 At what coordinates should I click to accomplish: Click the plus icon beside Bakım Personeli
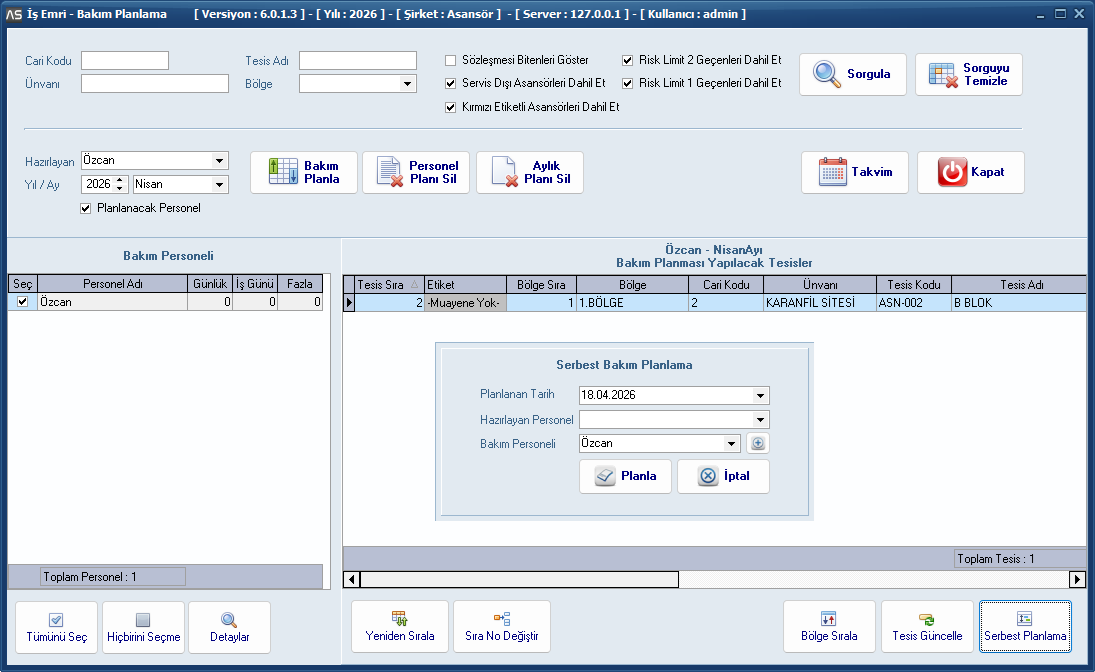click(x=757, y=444)
